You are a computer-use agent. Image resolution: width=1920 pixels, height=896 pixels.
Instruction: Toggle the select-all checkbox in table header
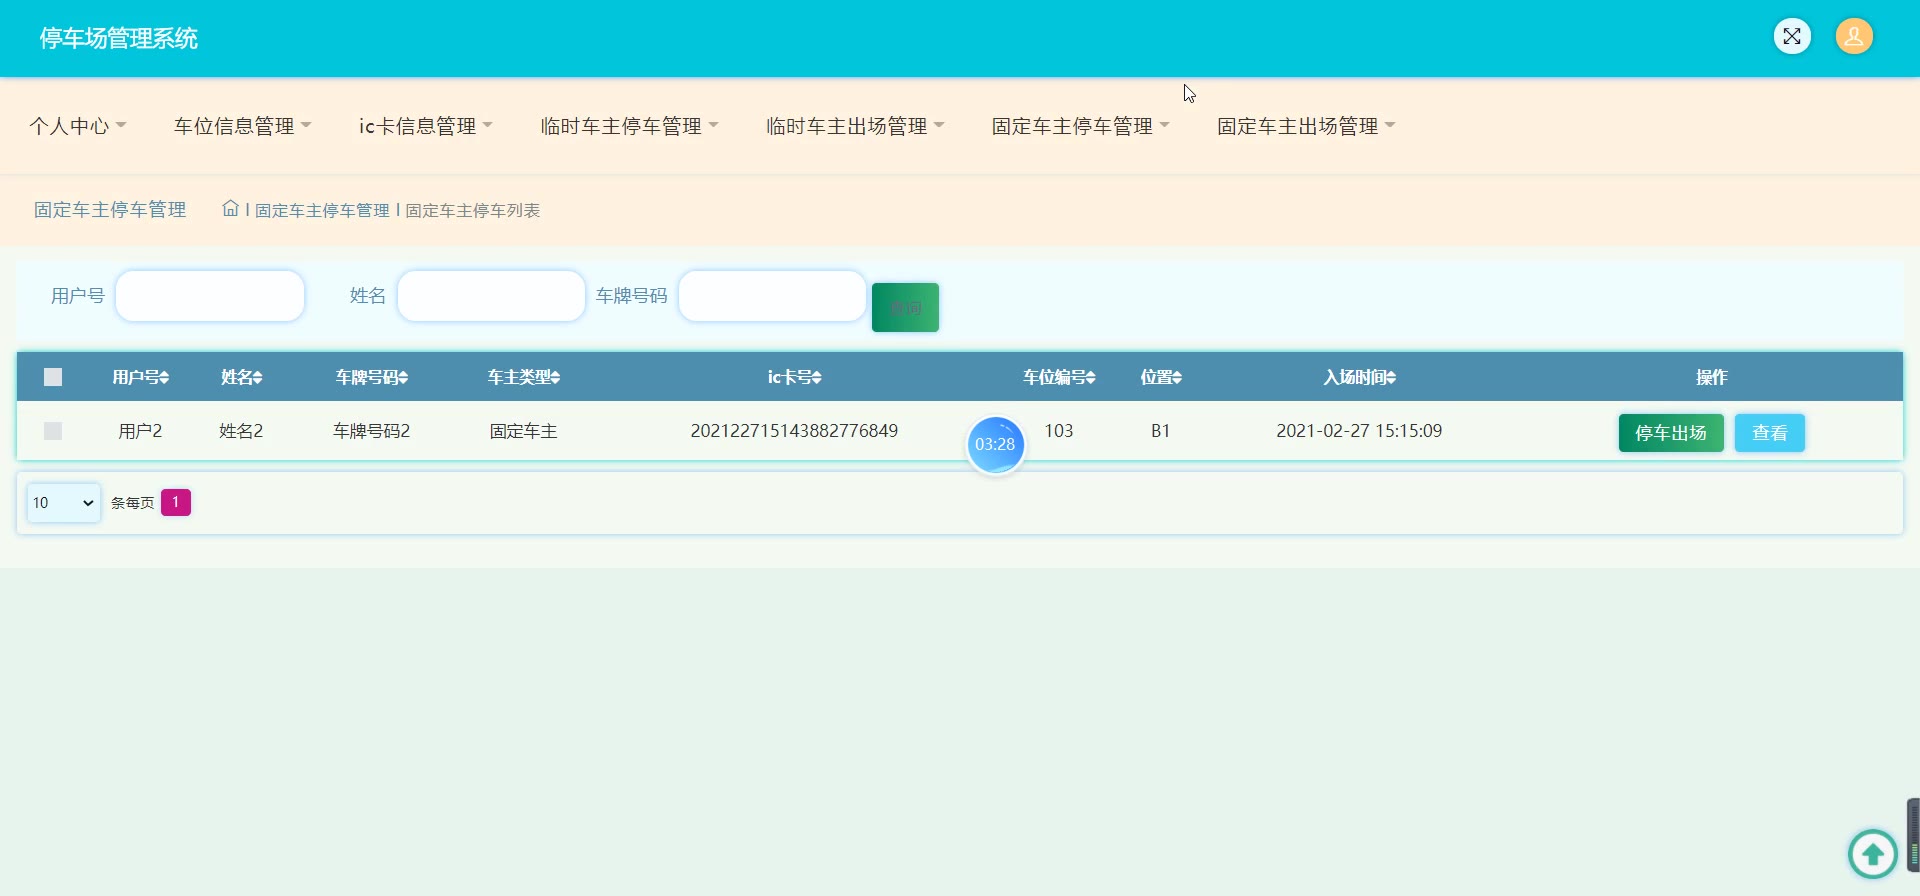point(53,377)
